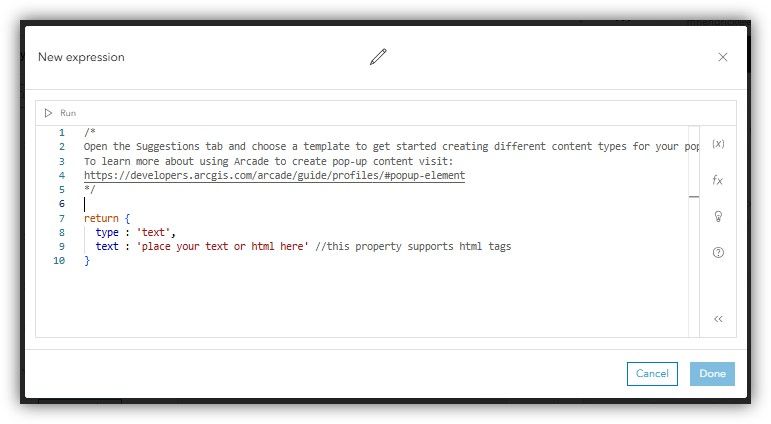771x424 pixels.
Task: Open the help question mark panel
Action: (x=718, y=252)
